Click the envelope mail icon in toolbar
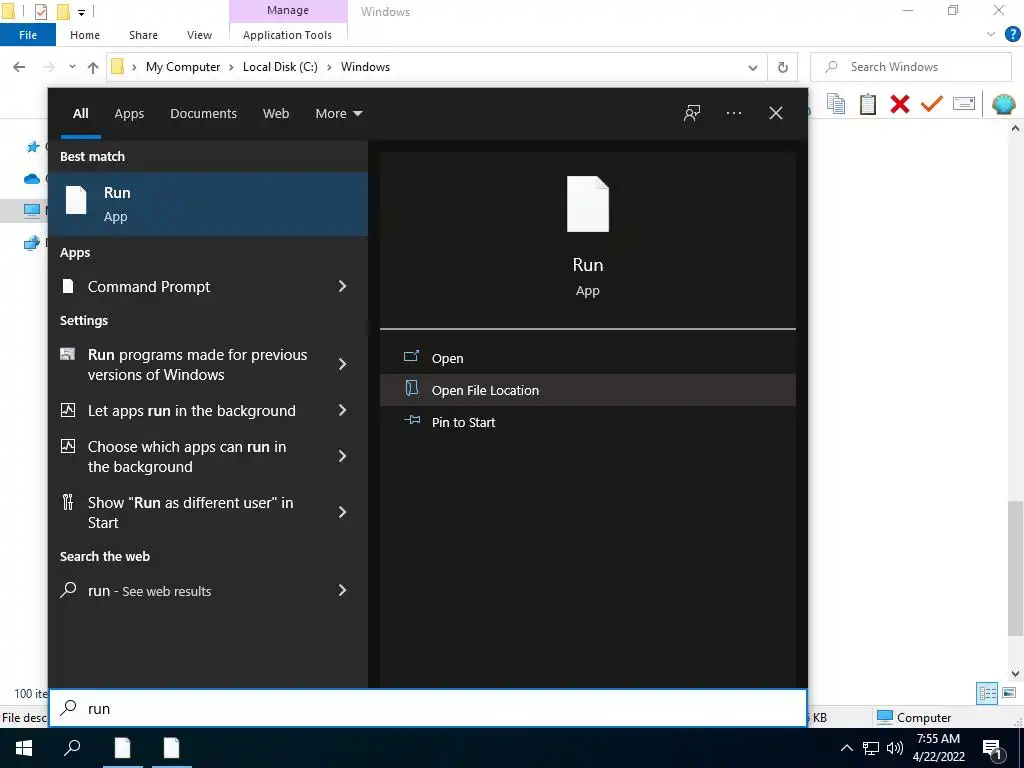The width and height of the screenshot is (1024, 768). point(963,103)
